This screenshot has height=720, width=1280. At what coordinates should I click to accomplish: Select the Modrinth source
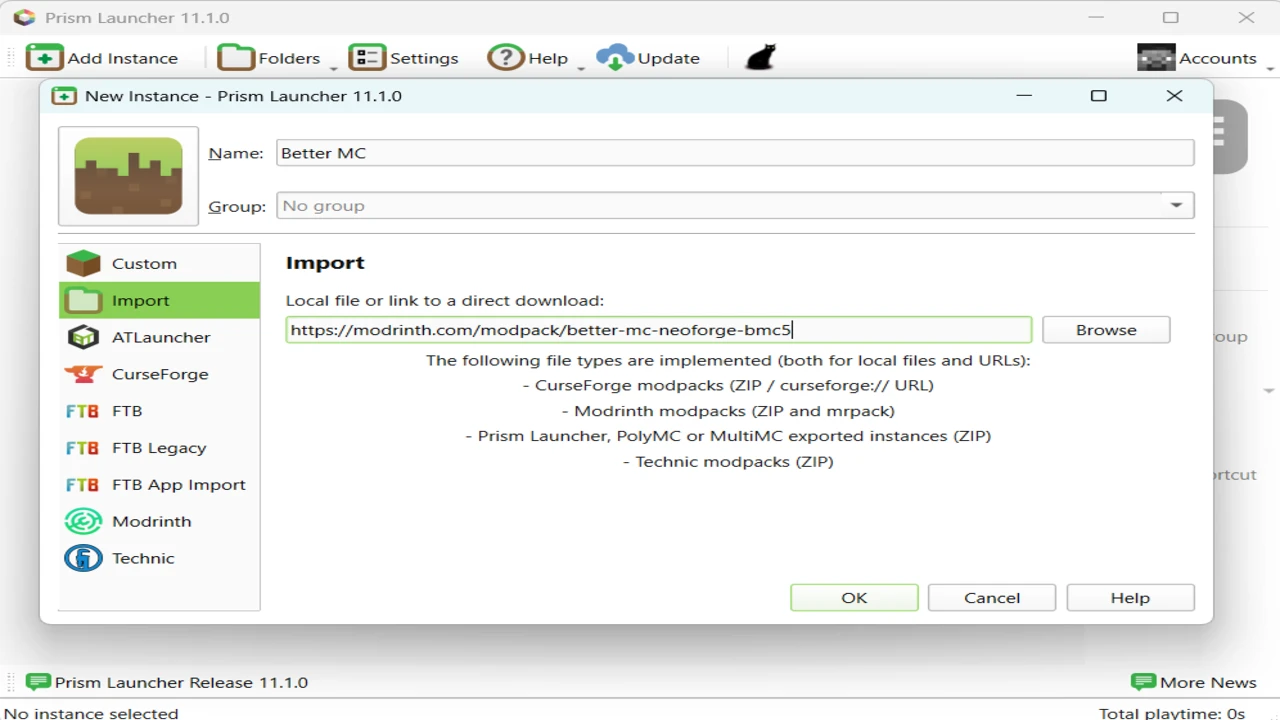[x=160, y=522]
